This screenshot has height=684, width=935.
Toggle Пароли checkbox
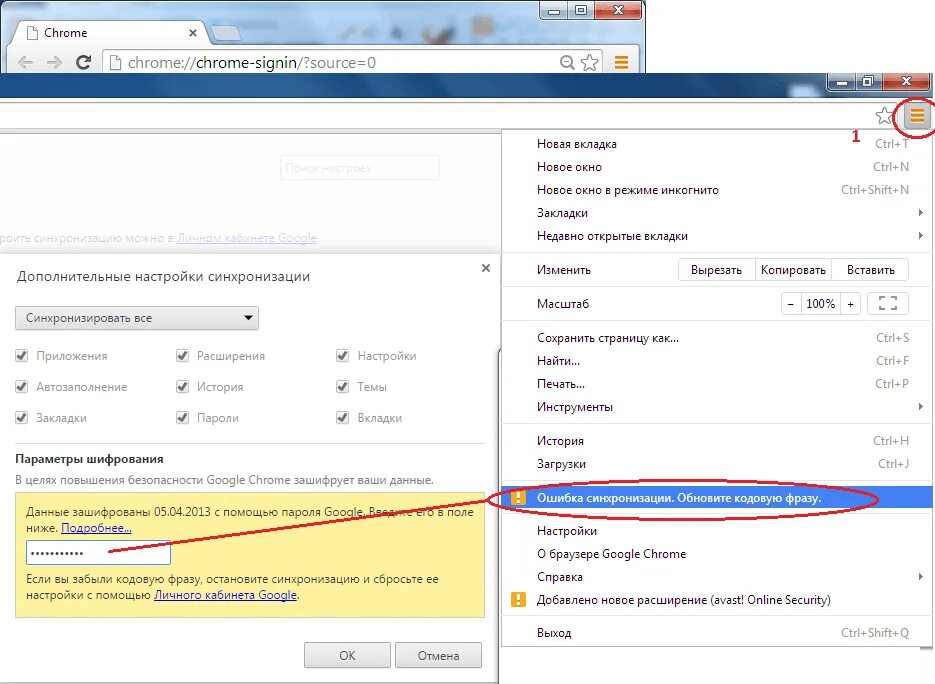[x=182, y=417]
